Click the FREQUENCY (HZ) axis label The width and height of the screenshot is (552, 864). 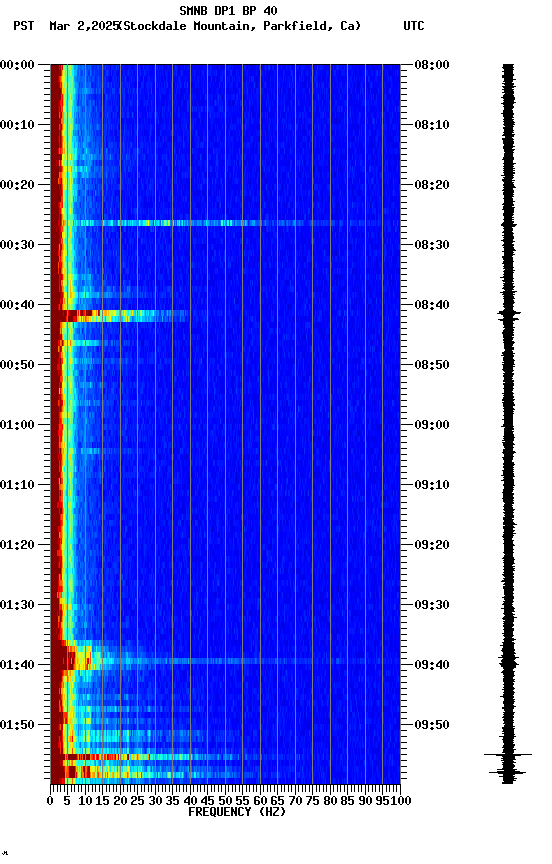pos(237,812)
